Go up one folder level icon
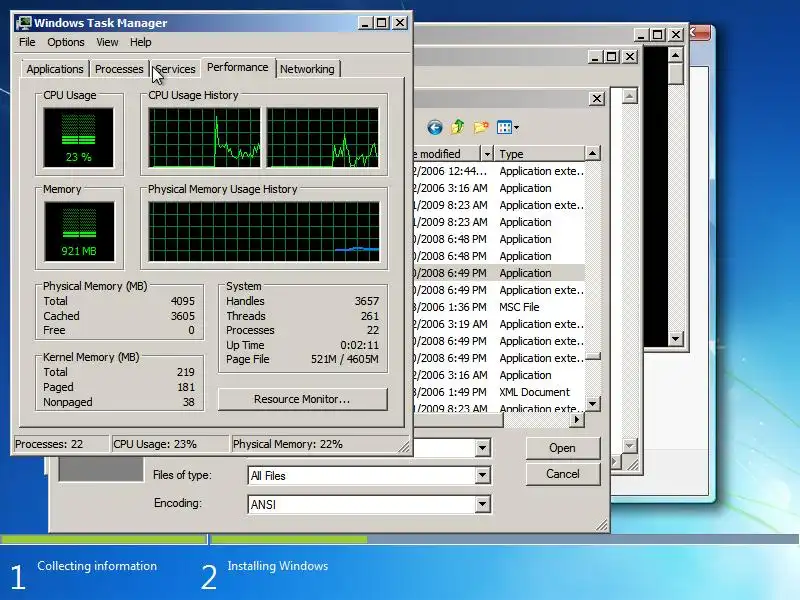Viewport: 800px width, 600px height. pos(458,127)
